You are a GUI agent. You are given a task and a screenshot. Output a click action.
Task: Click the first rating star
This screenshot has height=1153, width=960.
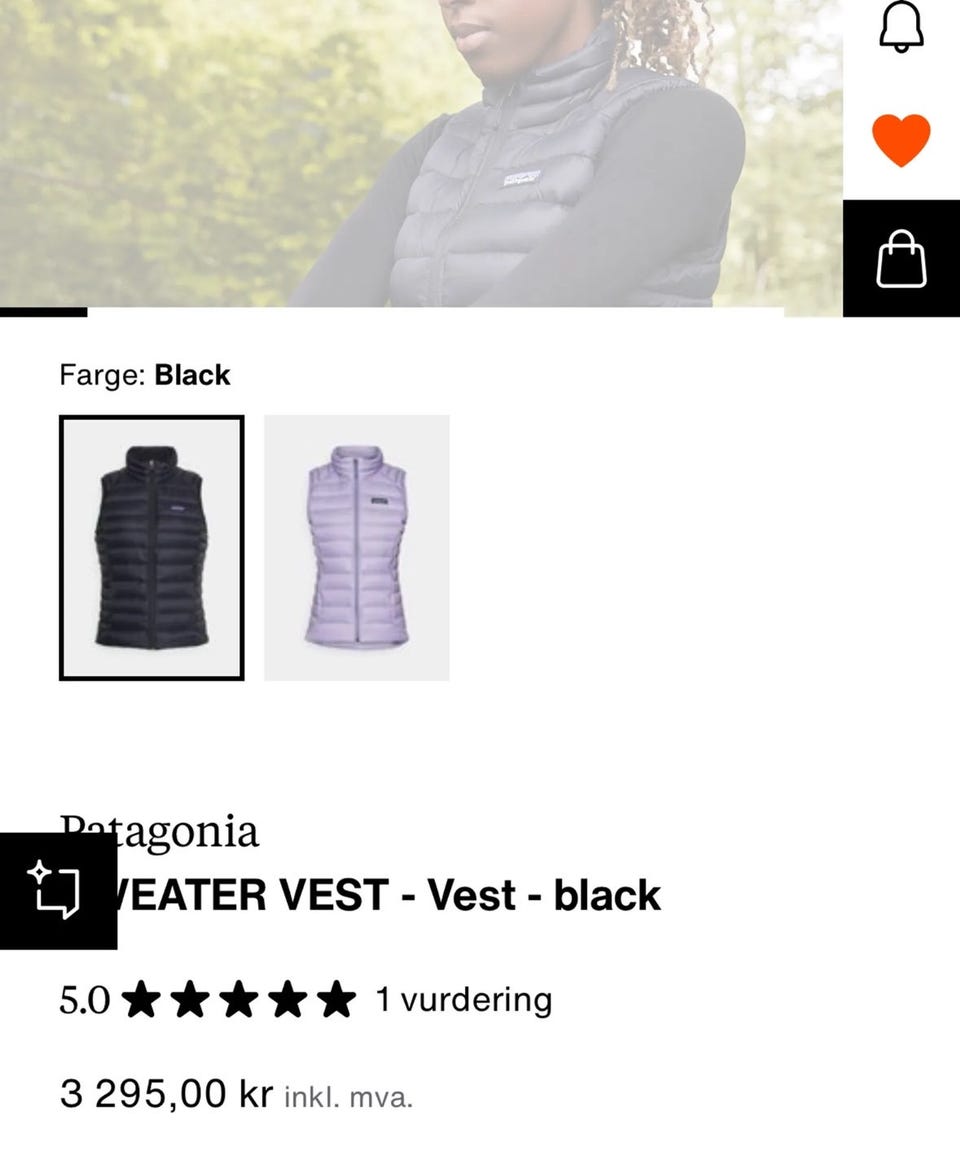point(141,999)
